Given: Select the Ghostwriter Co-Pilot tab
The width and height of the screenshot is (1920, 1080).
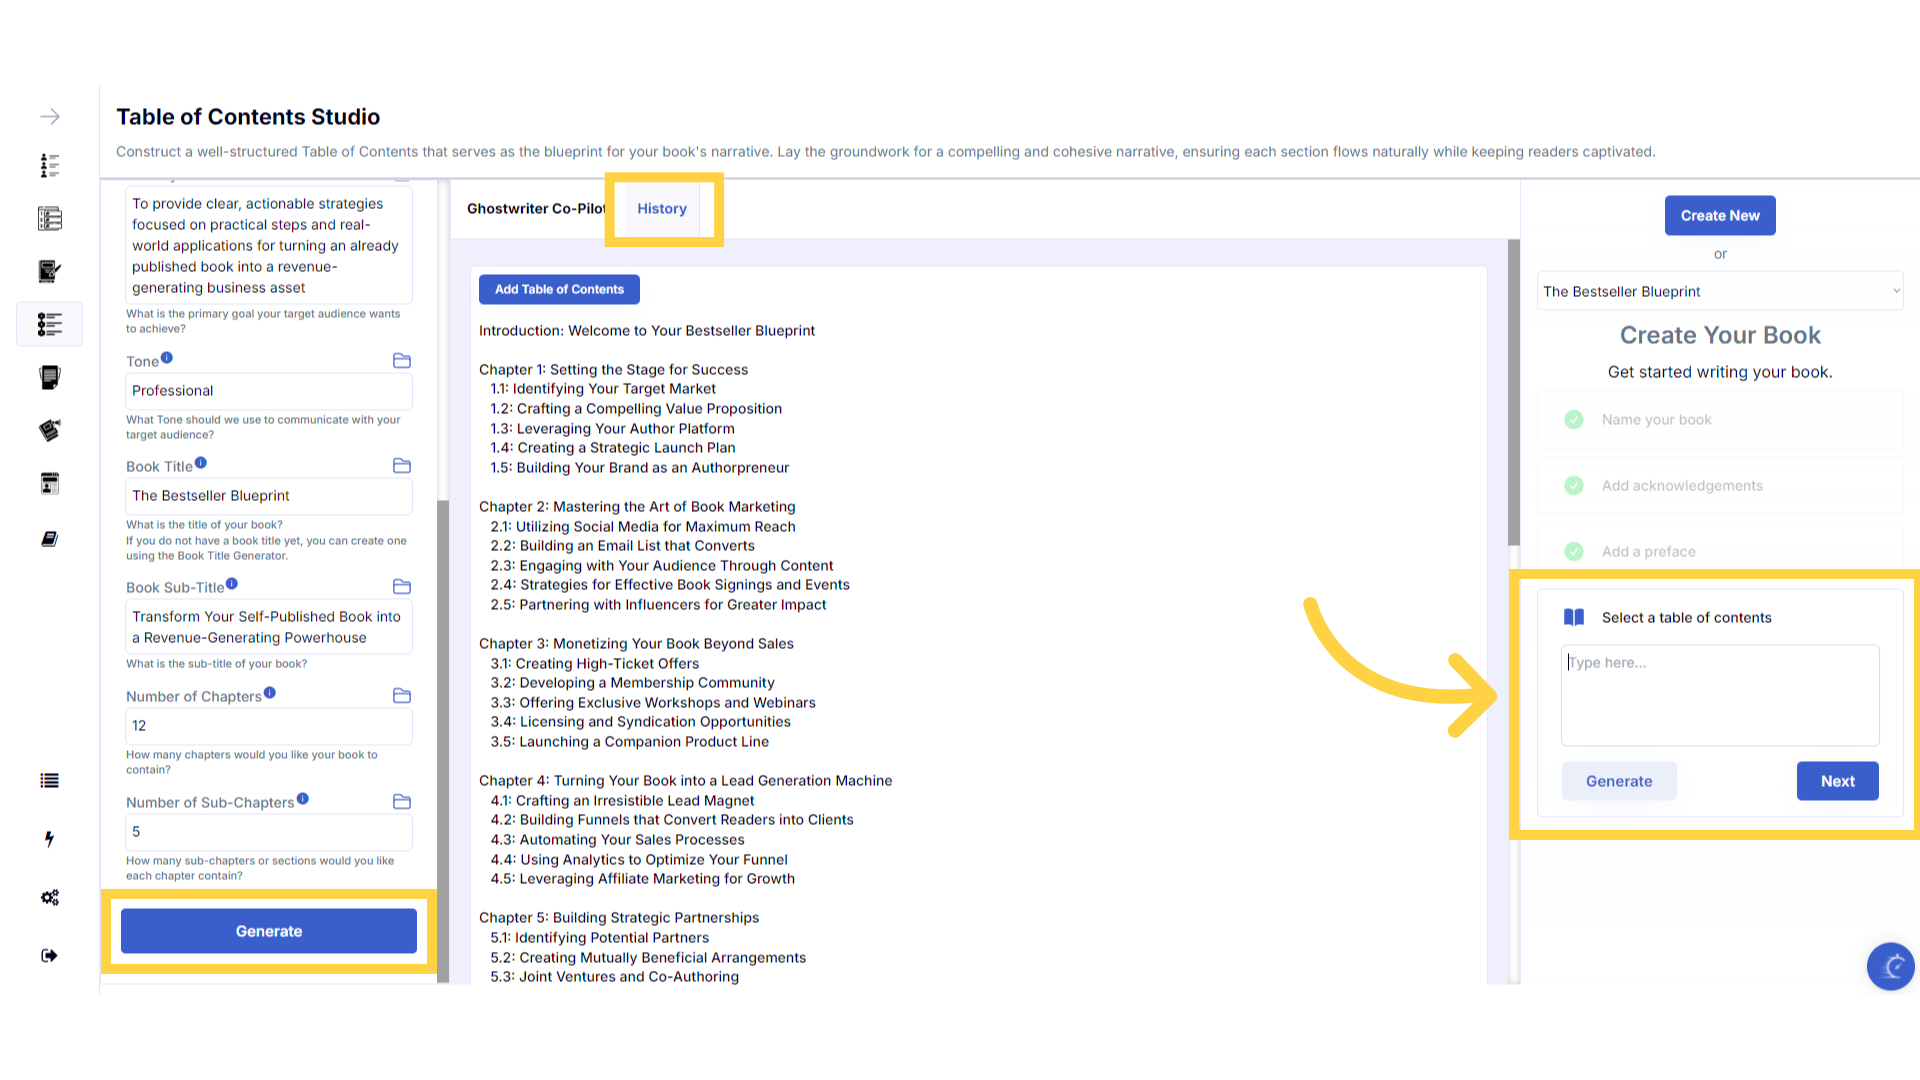Looking at the screenshot, I should [536, 209].
